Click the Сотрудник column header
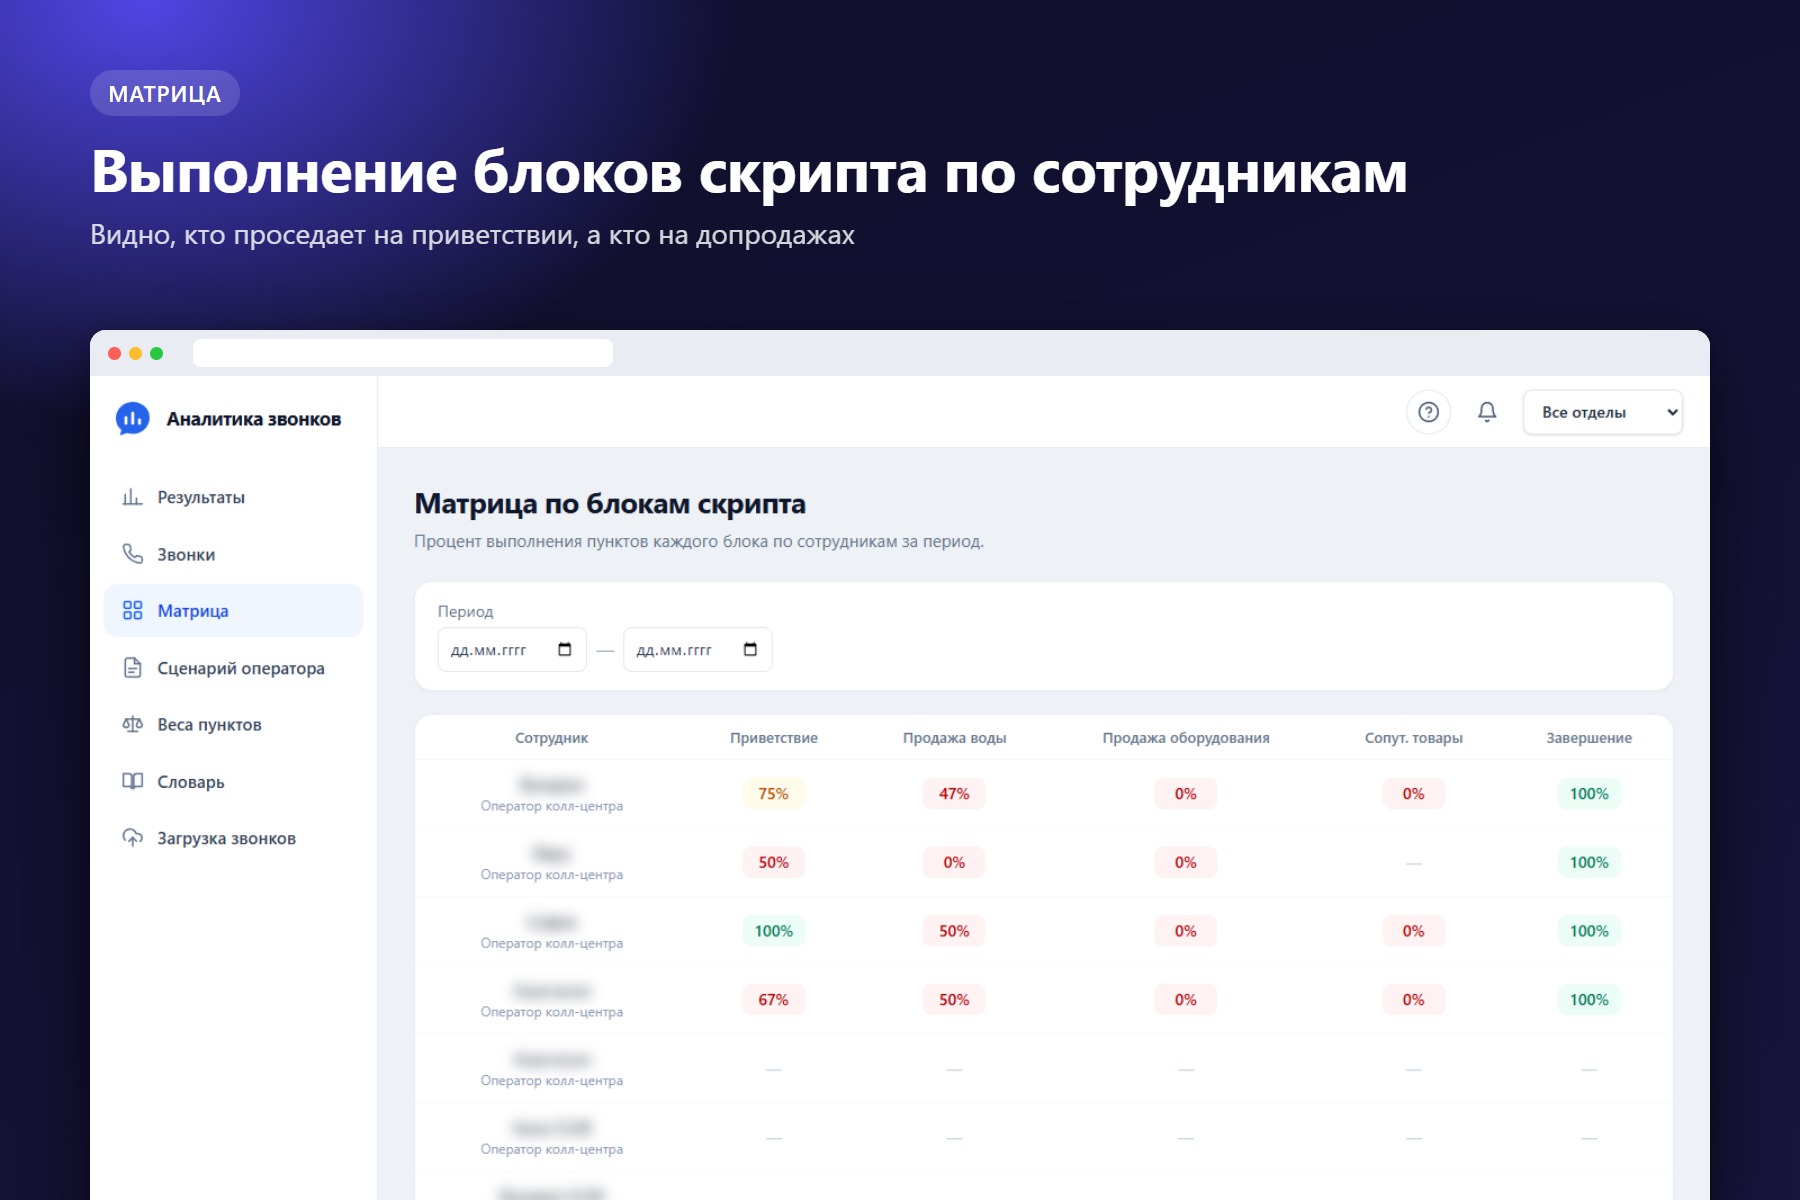This screenshot has height=1200, width=1800. (x=551, y=738)
